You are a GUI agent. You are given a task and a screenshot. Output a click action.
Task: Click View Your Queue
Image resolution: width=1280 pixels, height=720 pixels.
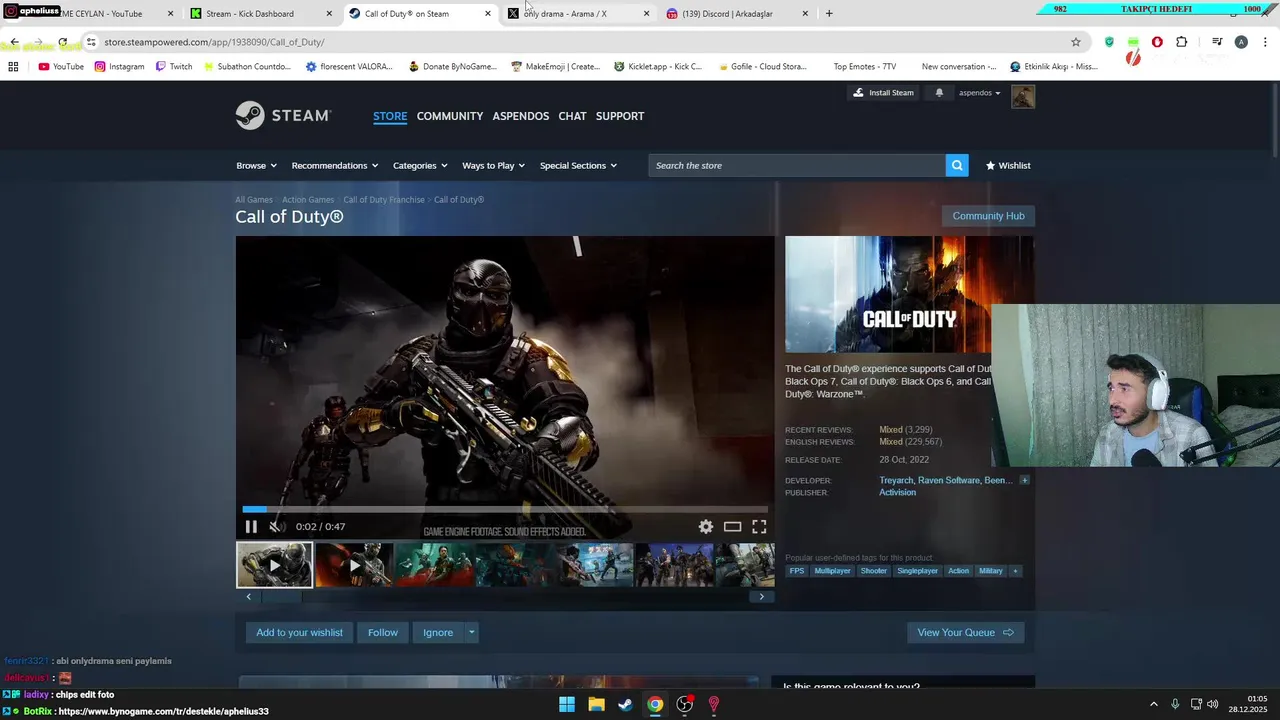(965, 632)
